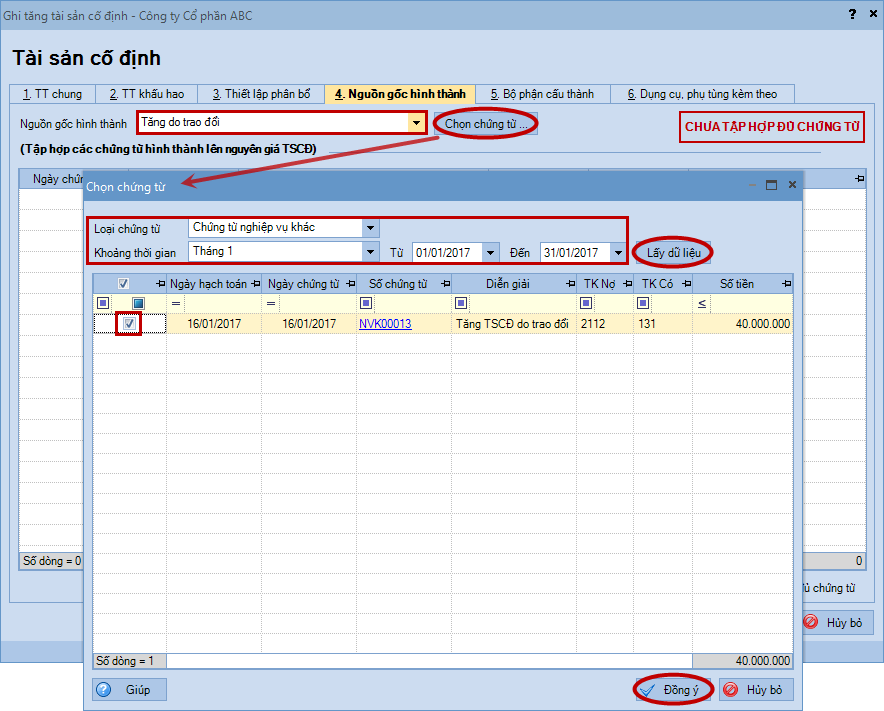Click the pin icon in Diễn giải column header

point(568,284)
